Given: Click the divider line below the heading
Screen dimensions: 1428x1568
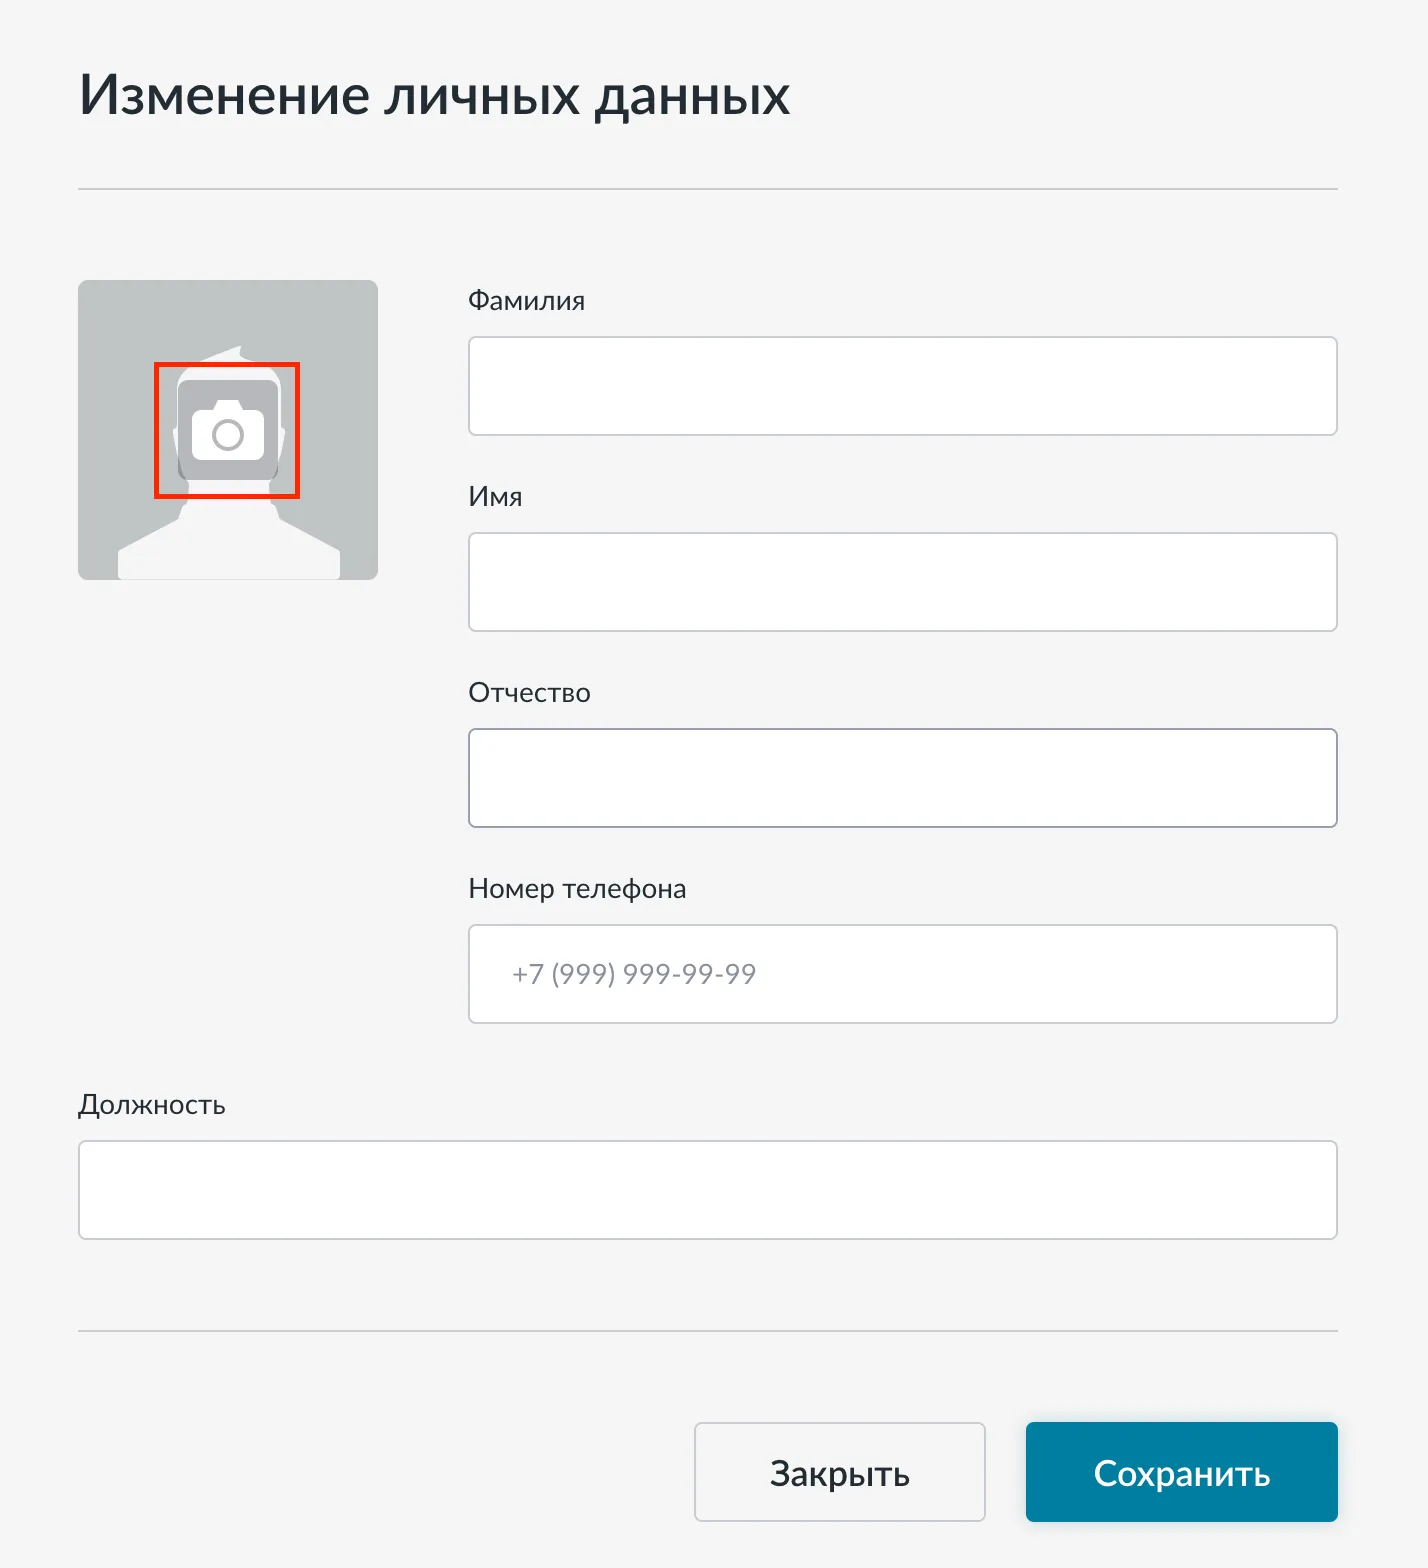Looking at the screenshot, I should click(707, 189).
